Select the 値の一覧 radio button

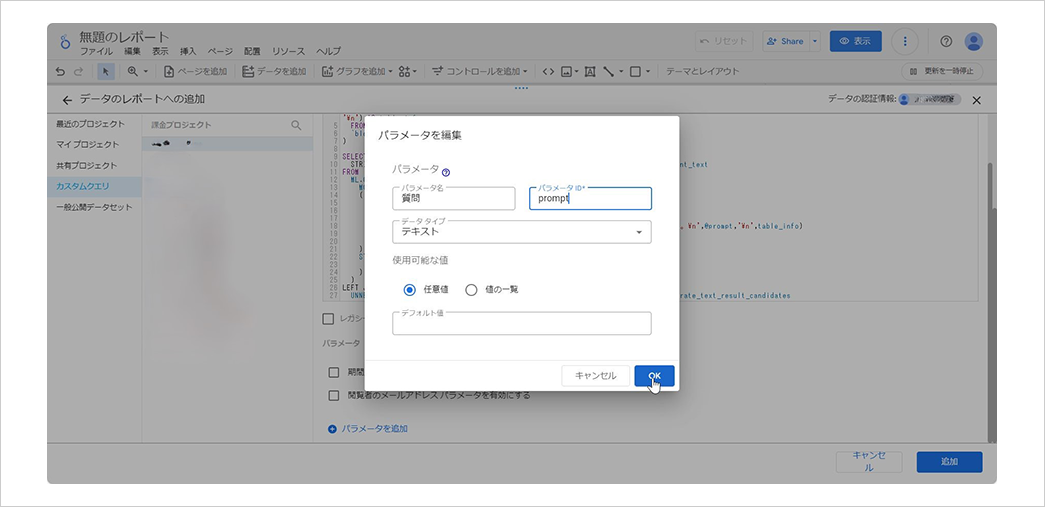pos(471,290)
